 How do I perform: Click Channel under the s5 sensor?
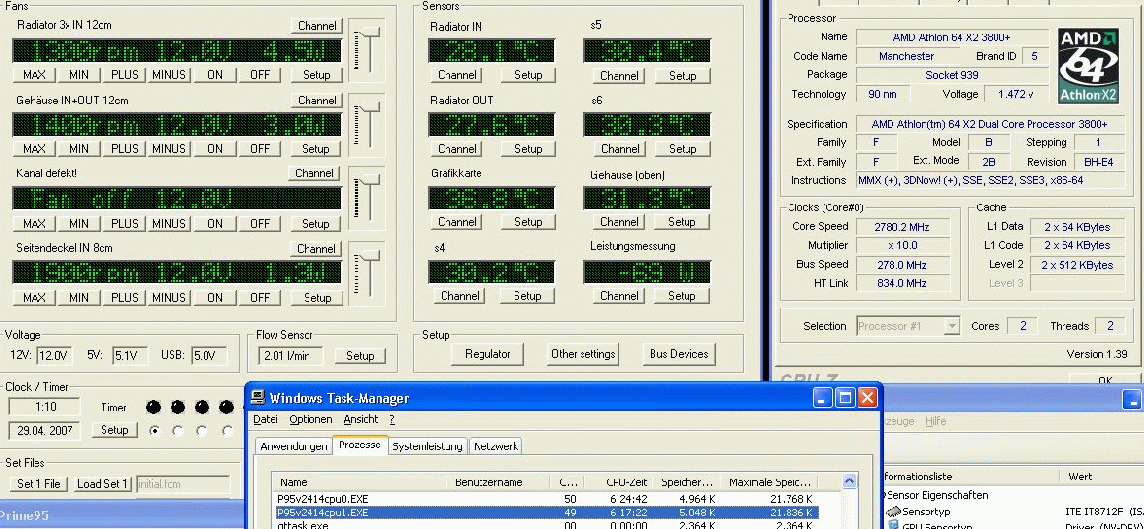(619, 75)
